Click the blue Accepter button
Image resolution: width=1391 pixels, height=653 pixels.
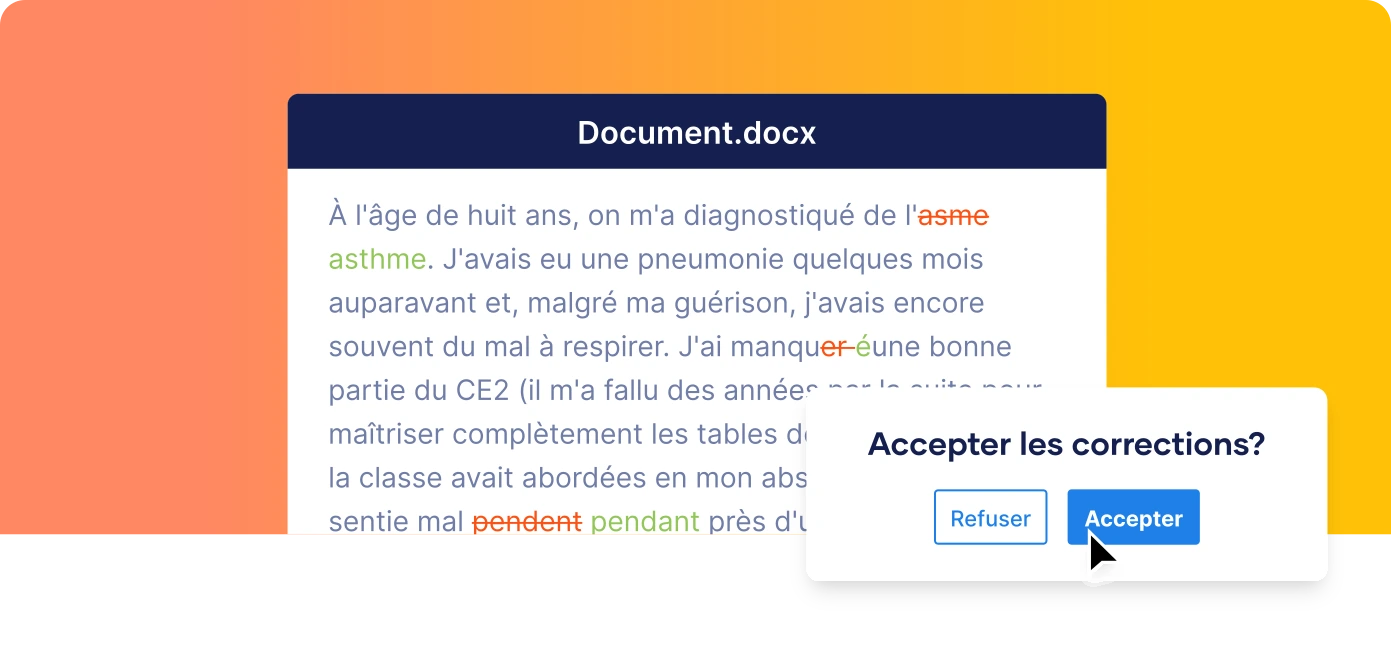tap(1133, 517)
